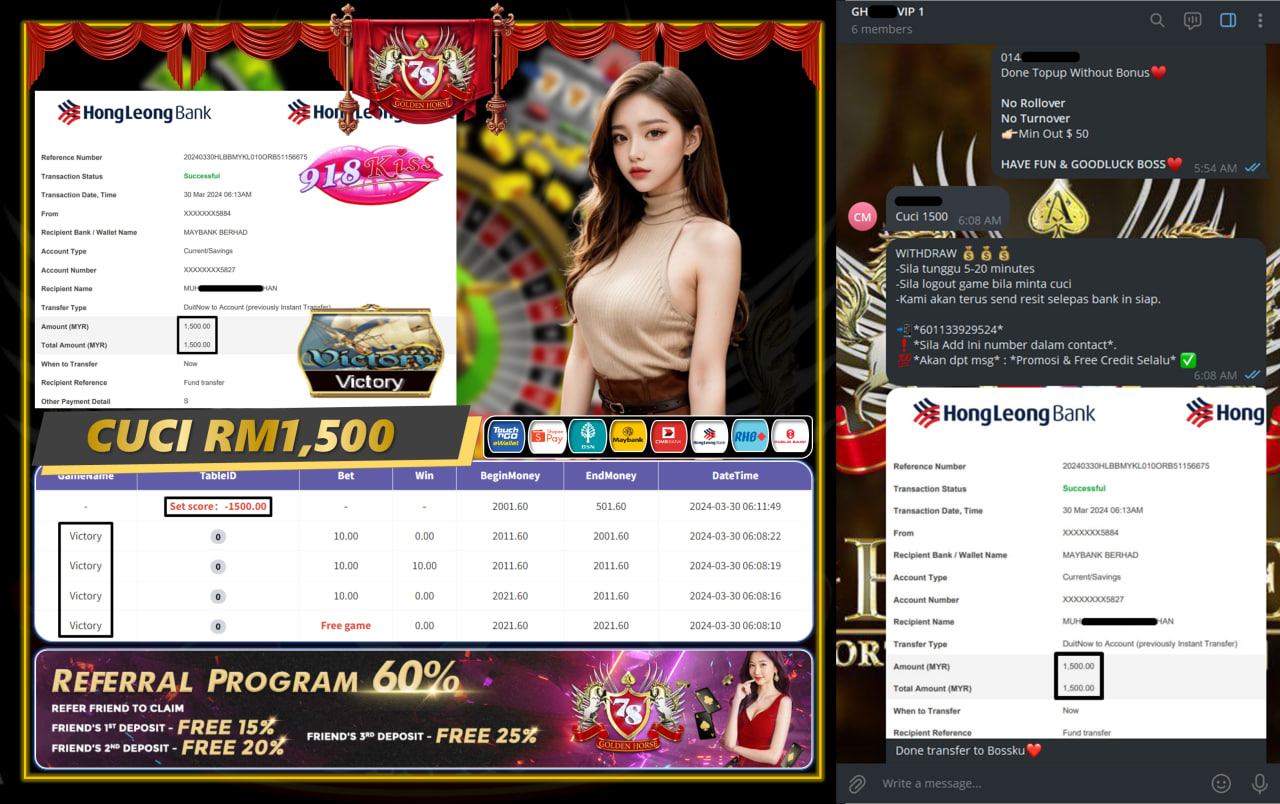Click the 6:08 AM timestamp on withdraw message

pyautogui.click(x=1215, y=375)
